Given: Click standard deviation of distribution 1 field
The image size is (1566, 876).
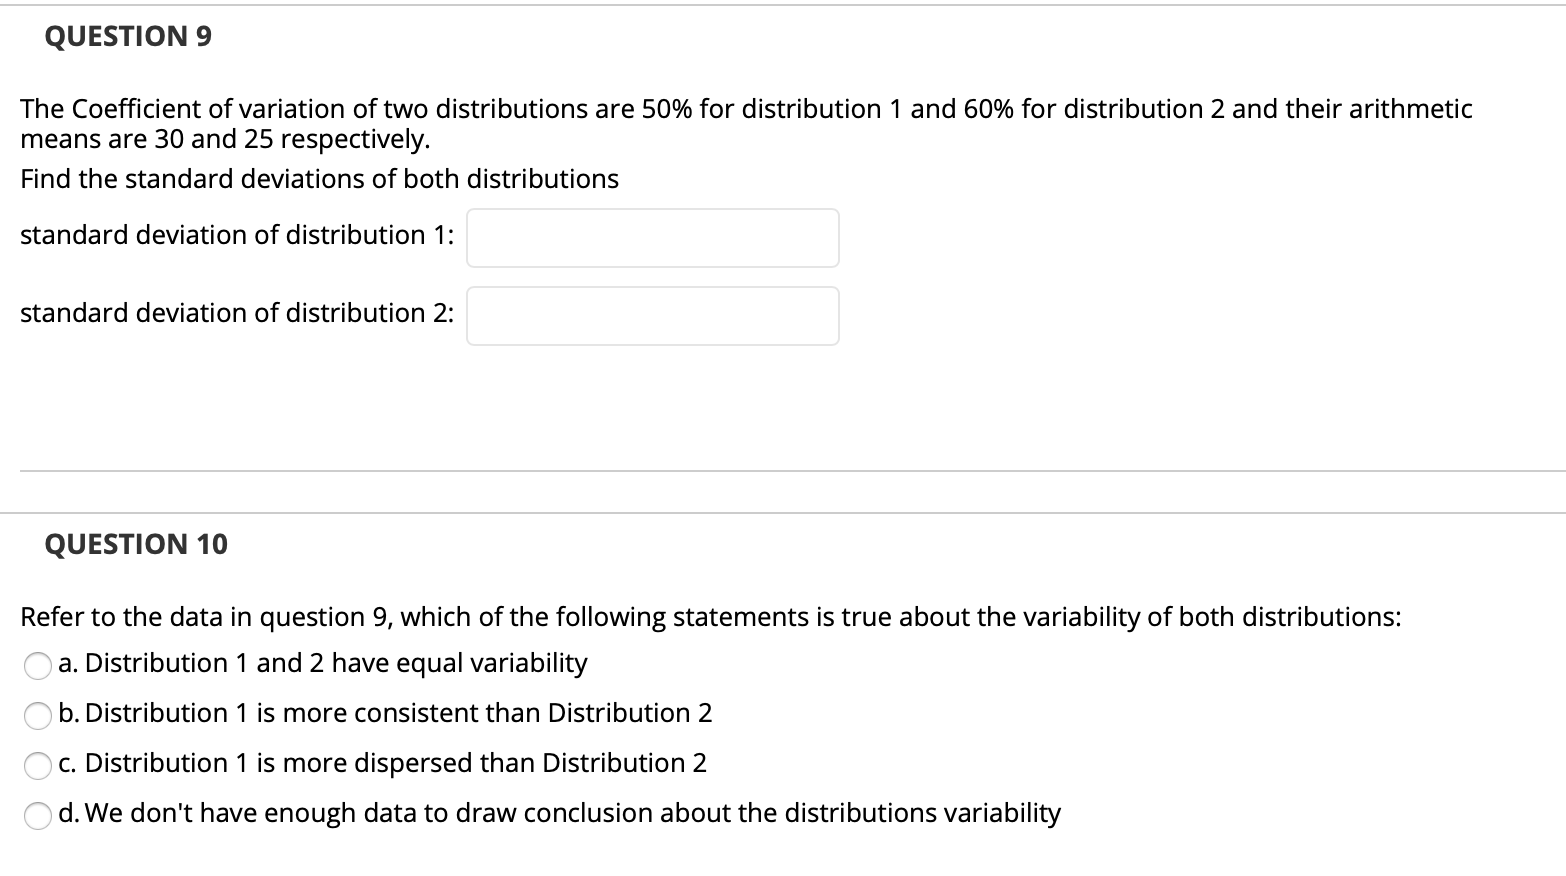Looking at the screenshot, I should (x=652, y=238).
